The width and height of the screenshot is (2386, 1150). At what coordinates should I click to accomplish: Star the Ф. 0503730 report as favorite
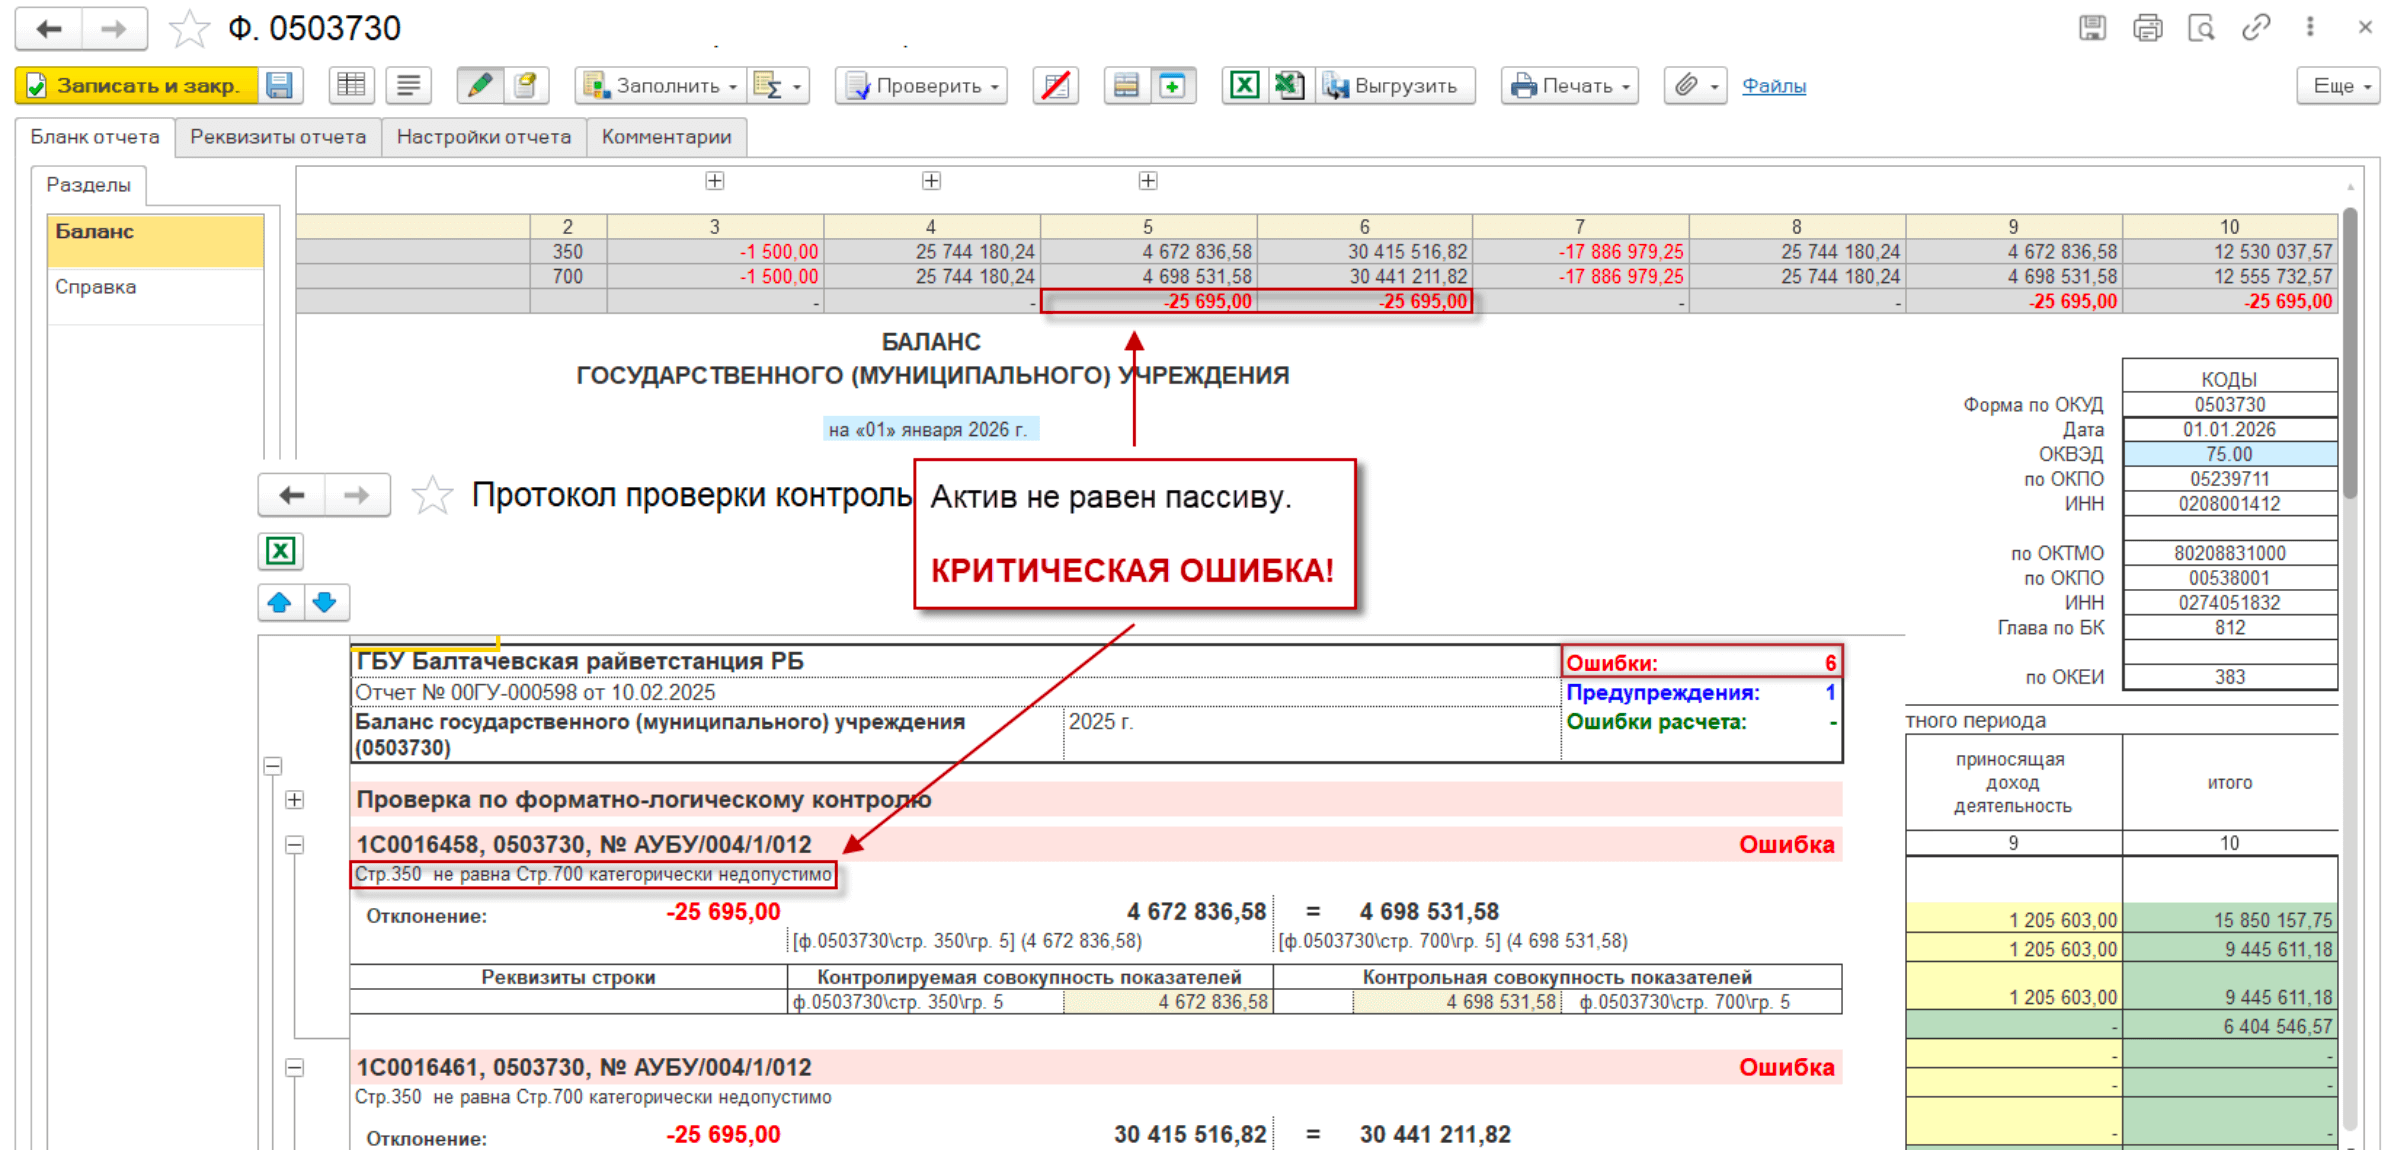(x=188, y=29)
